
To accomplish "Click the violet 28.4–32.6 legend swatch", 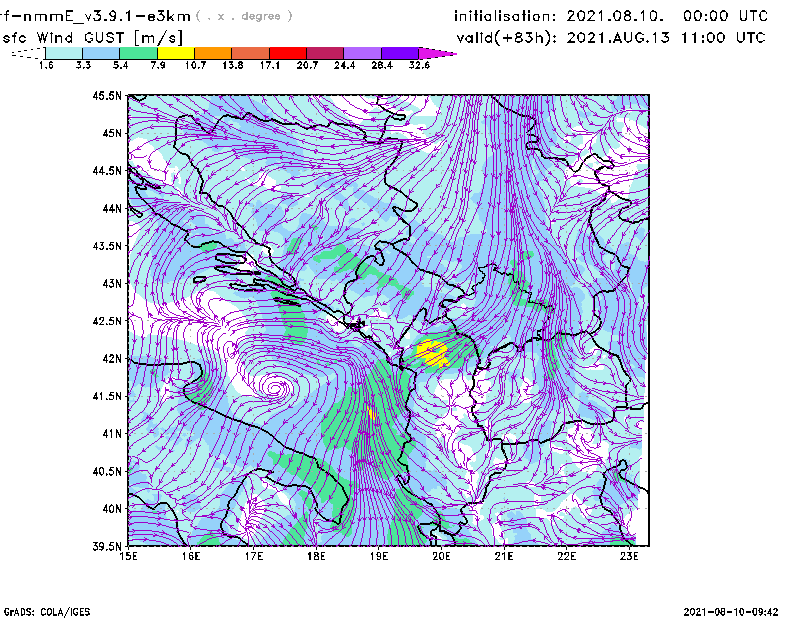I will tap(400, 53).
